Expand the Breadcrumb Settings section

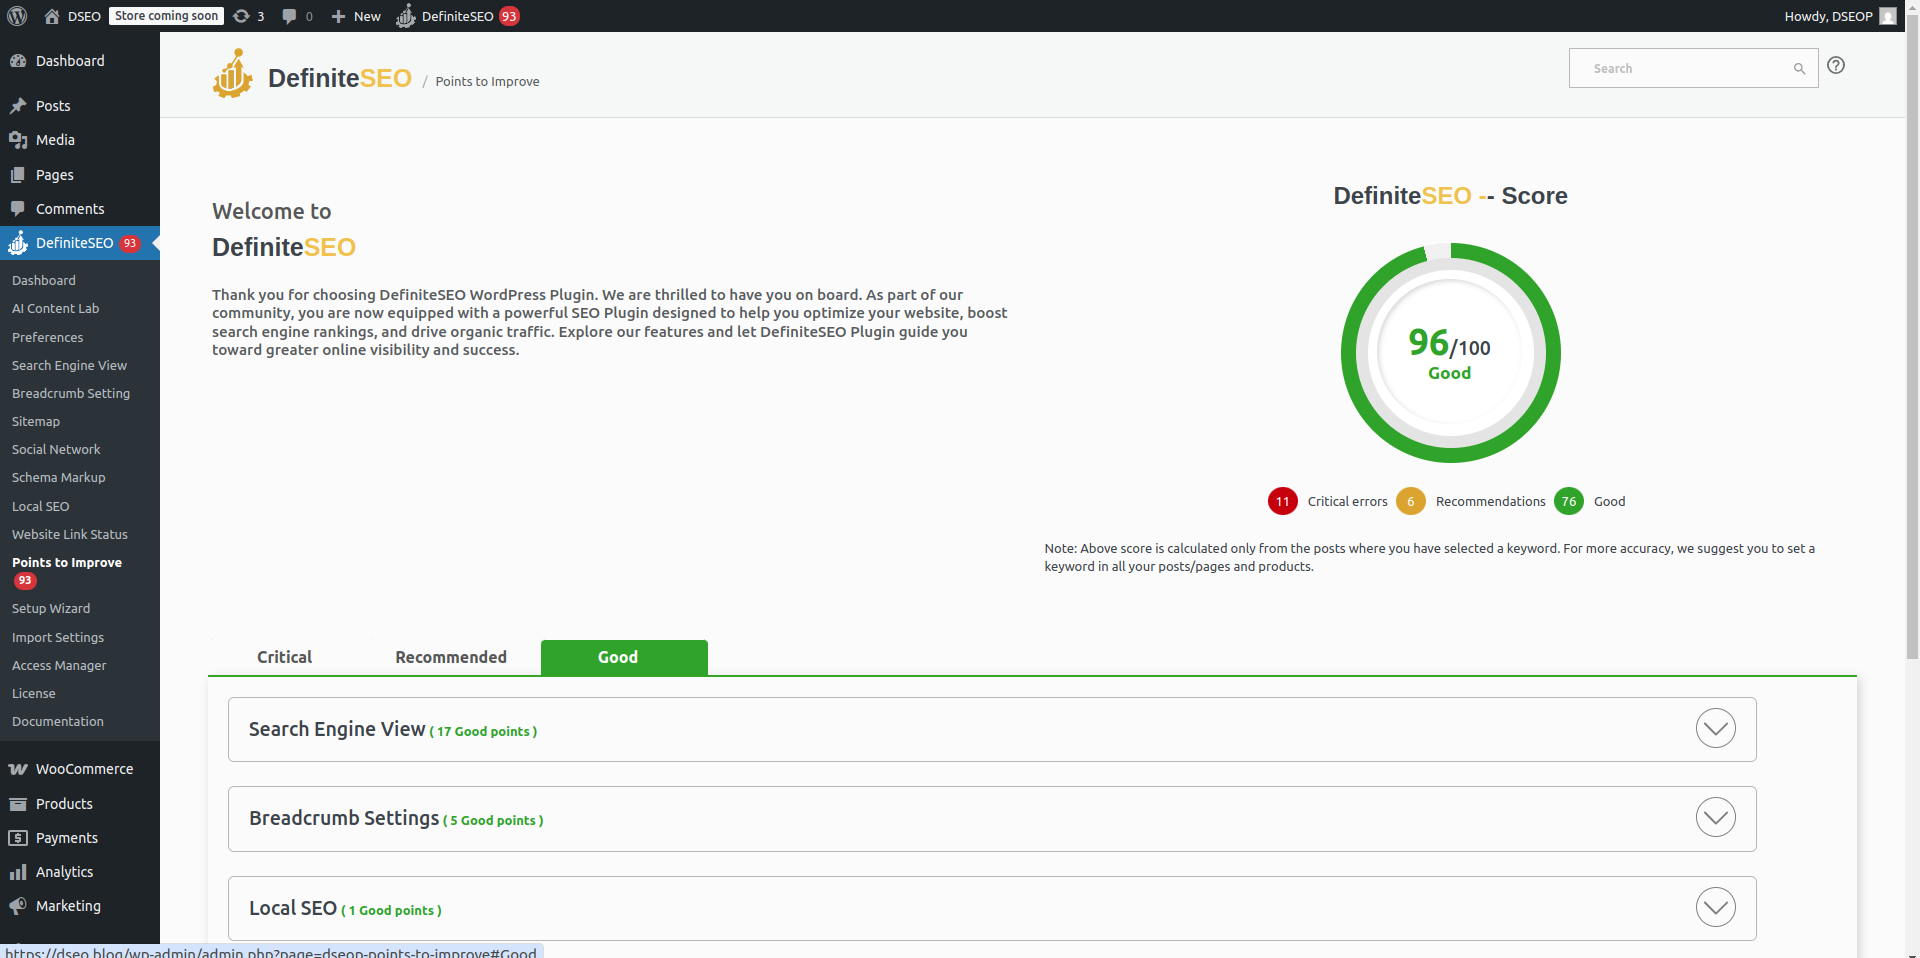(x=1716, y=817)
